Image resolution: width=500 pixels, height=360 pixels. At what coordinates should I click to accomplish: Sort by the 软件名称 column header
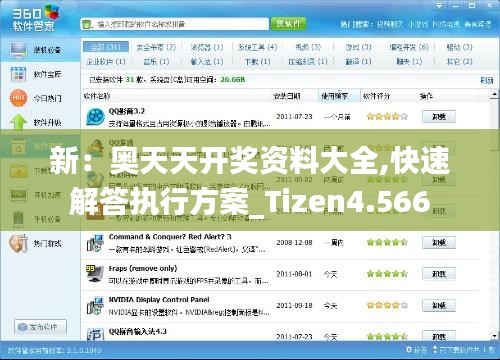[x=97, y=96]
